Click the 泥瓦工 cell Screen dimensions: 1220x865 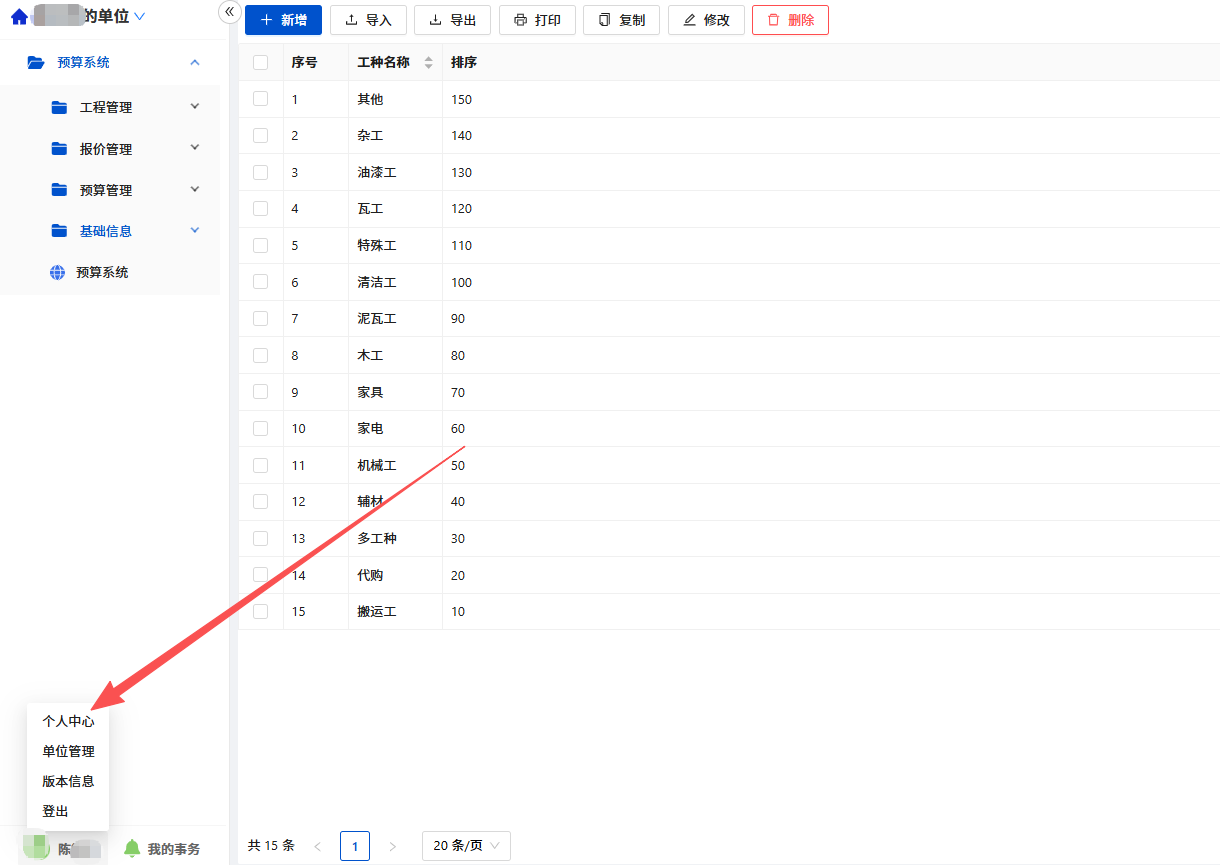point(377,318)
